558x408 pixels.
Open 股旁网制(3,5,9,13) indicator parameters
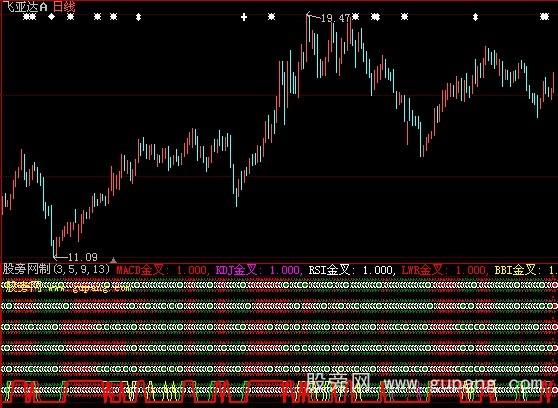pos(57,269)
